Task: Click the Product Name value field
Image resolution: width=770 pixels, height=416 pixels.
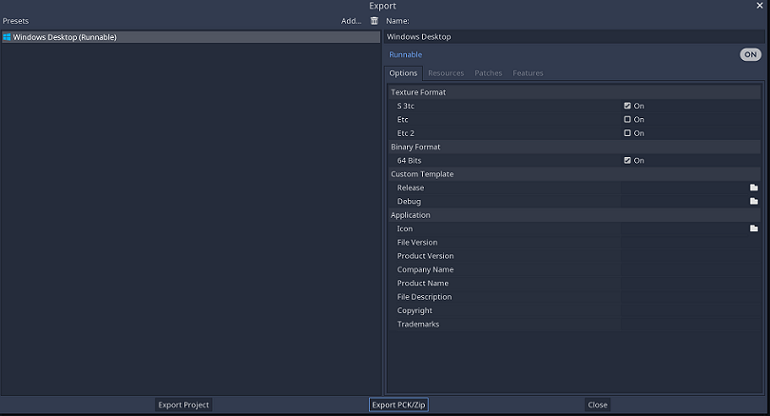Action: tap(691, 283)
